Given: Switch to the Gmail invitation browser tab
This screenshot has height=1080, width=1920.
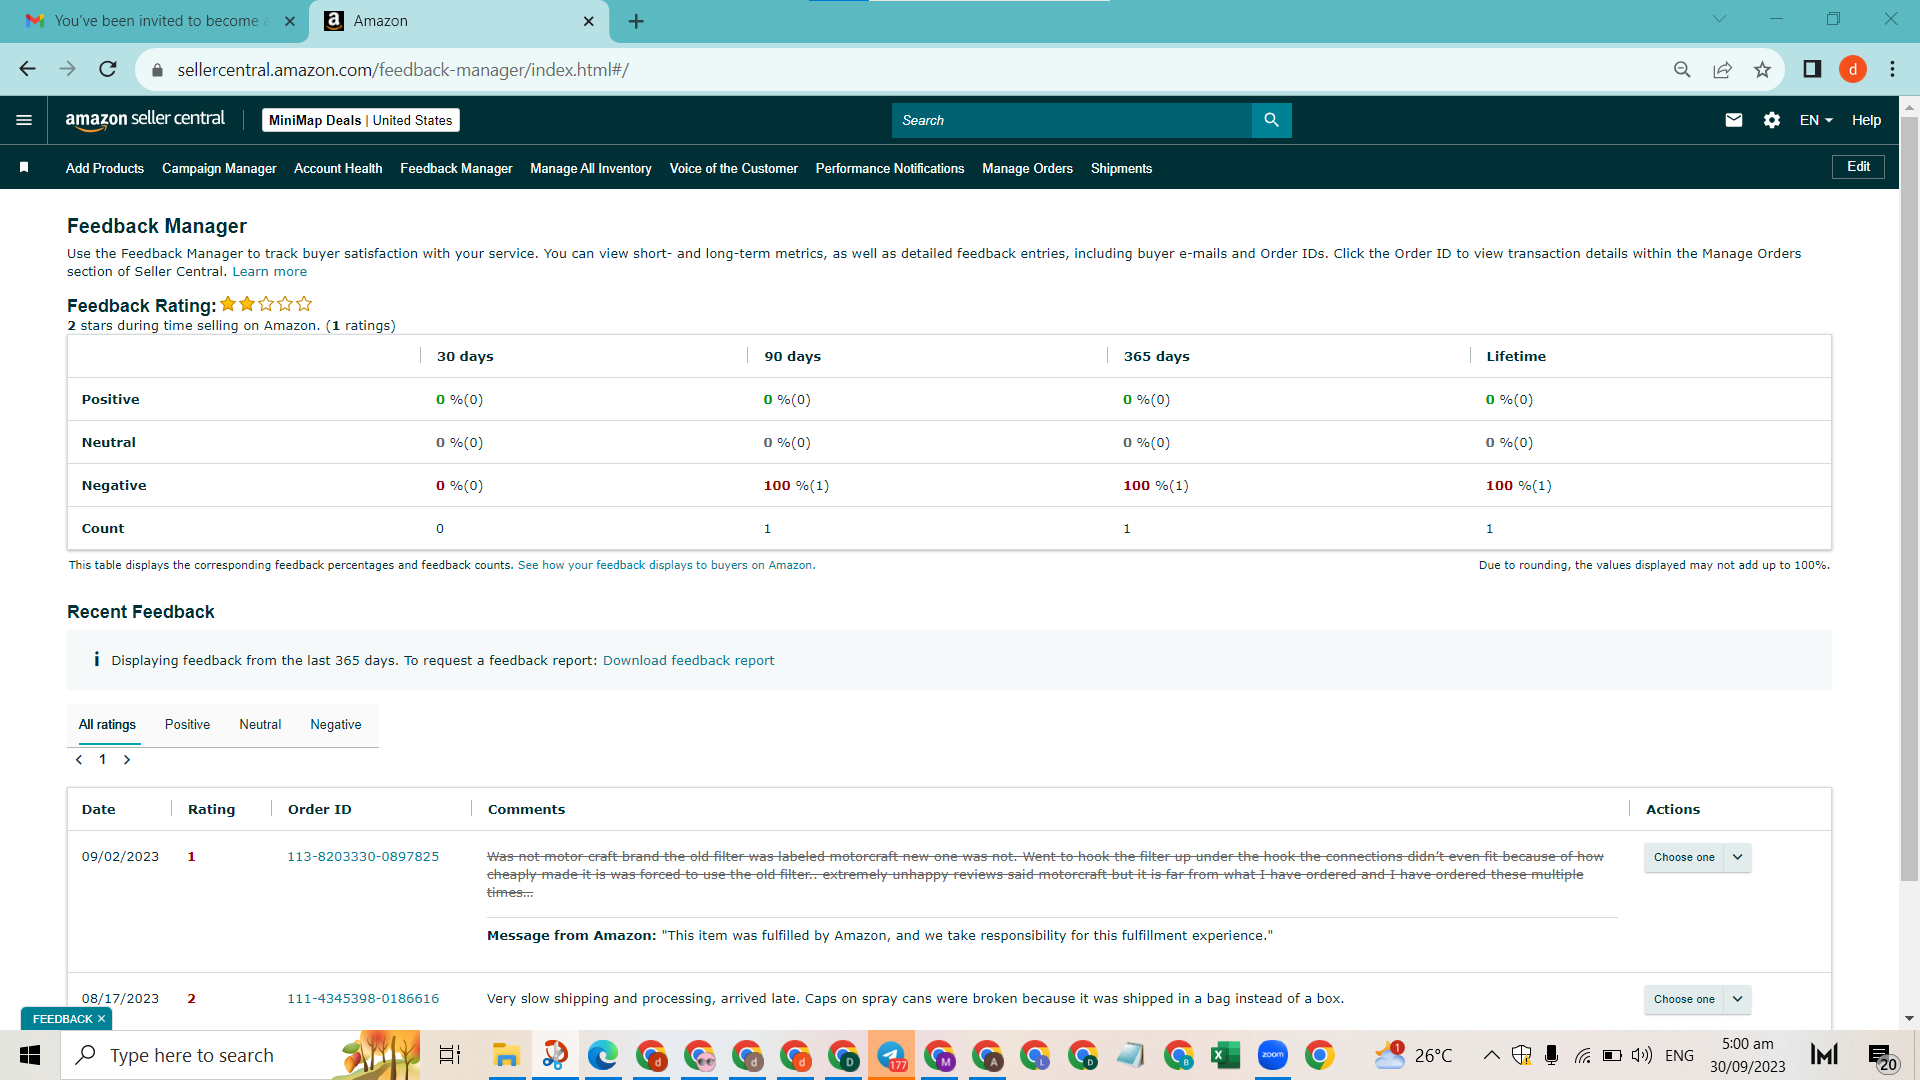Looking at the screenshot, I should (160, 21).
